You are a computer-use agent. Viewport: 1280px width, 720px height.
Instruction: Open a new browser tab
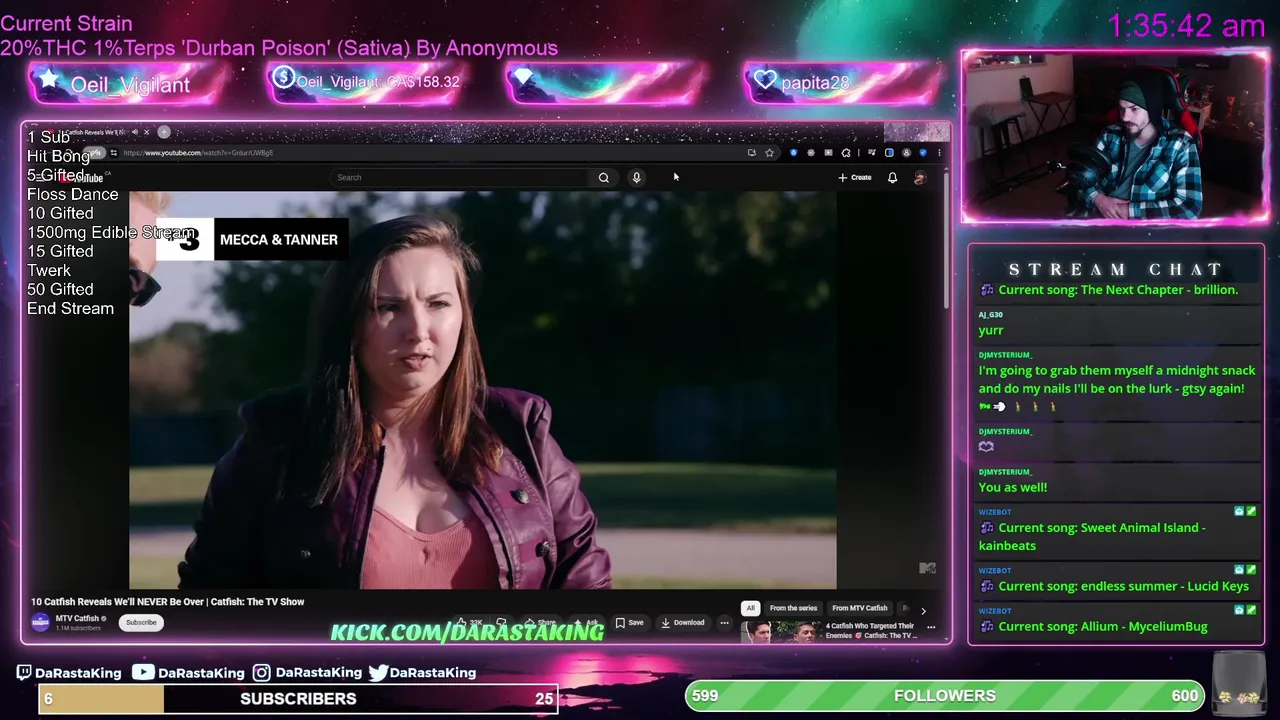(164, 132)
